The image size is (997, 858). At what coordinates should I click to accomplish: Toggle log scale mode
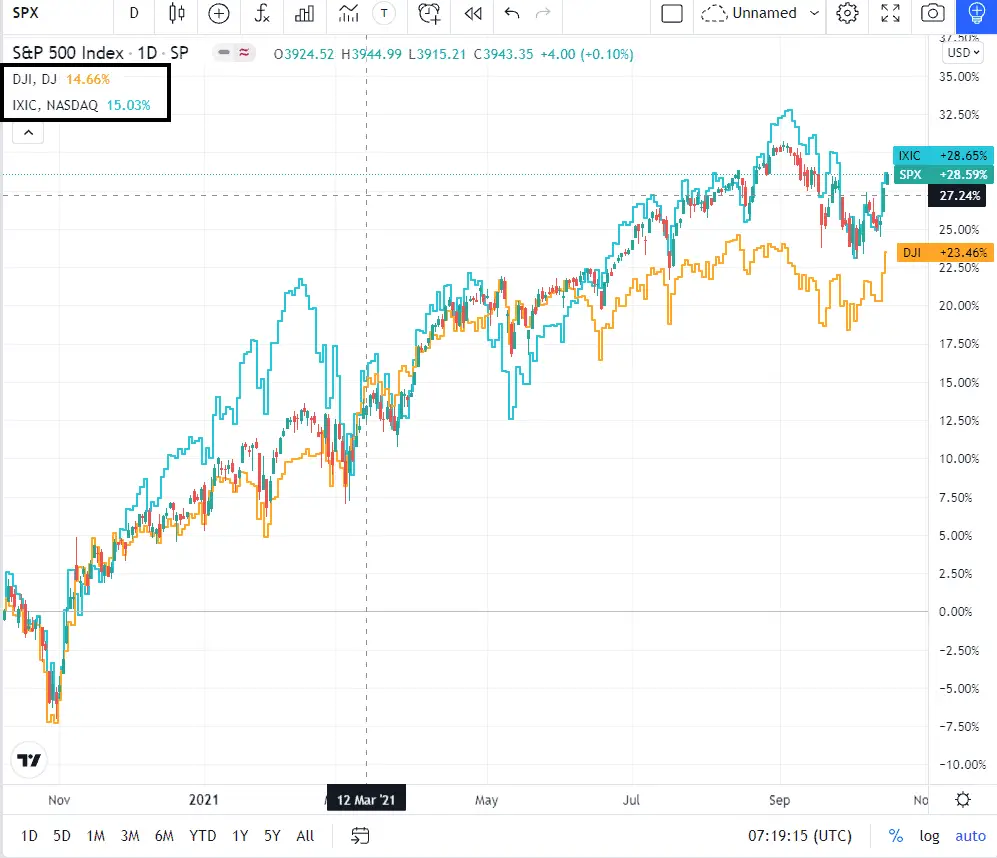929,836
